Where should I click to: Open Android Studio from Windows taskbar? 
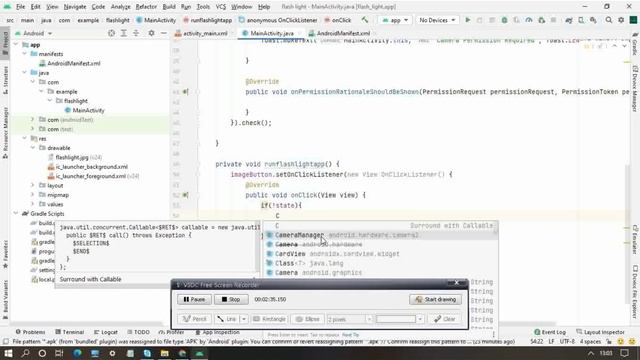[199, 353]
